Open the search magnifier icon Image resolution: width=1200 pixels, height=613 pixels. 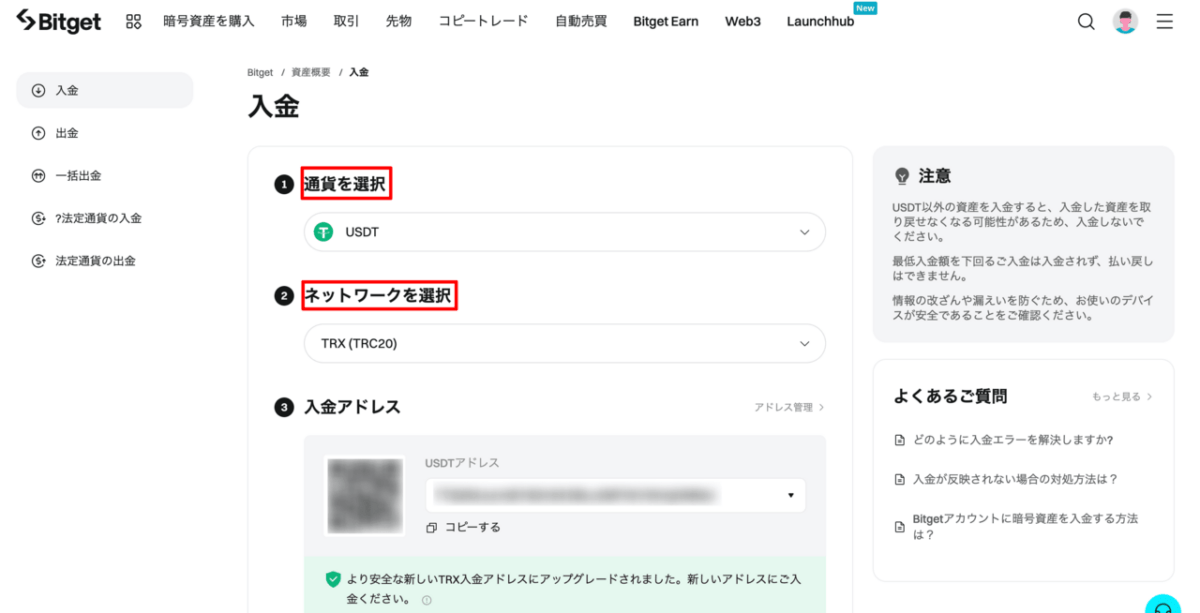click(x=1086, y=21)
